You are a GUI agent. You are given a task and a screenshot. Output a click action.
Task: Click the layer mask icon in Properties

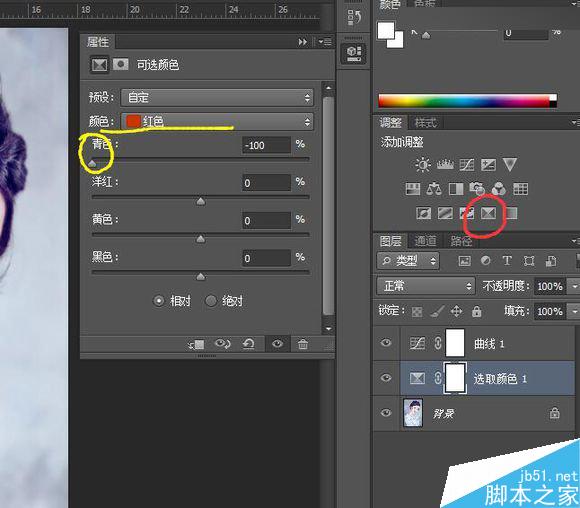[x=121, y=64]
